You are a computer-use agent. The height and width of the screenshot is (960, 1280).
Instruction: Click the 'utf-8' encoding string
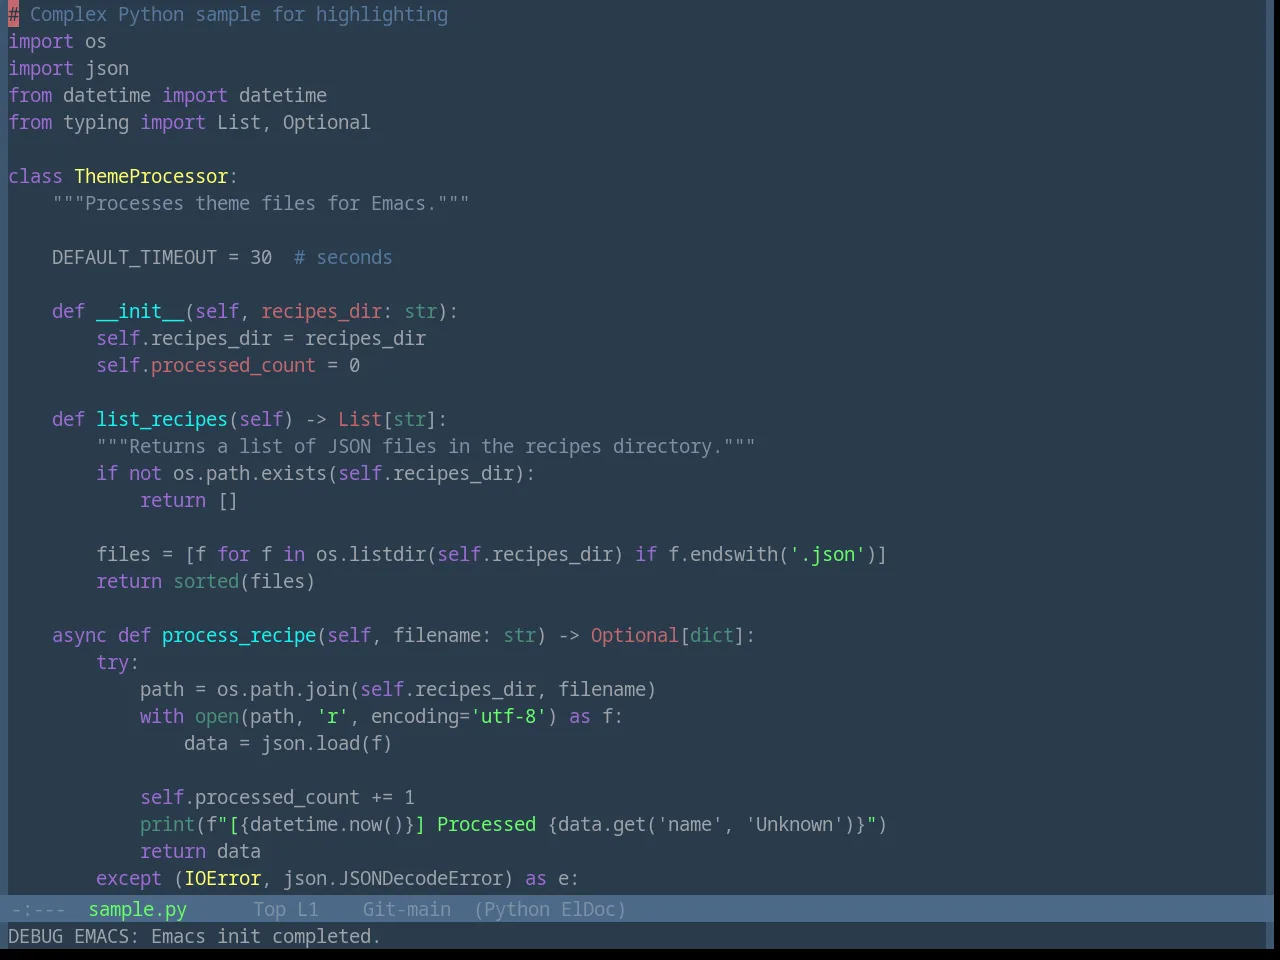click(x=509, y=716)
